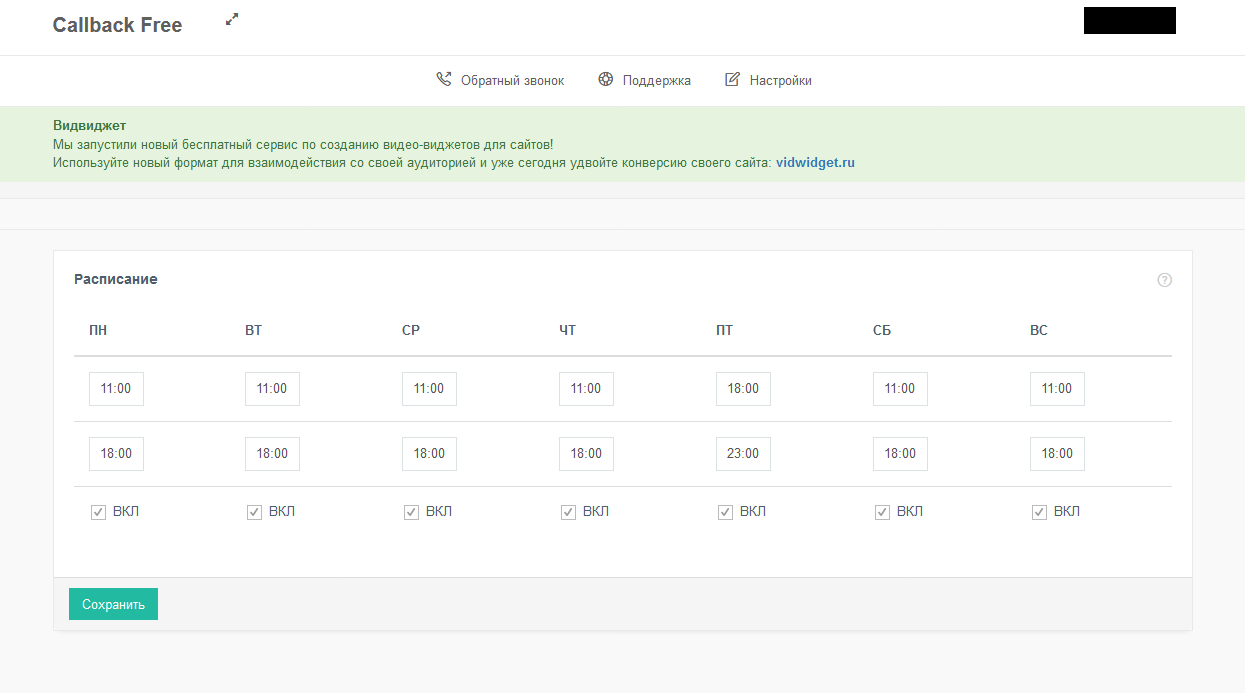Toggle the ВКЛ checkbox for СР
Image resolution: width=1245 pixels, height=693 pixels.
(411, 512)
